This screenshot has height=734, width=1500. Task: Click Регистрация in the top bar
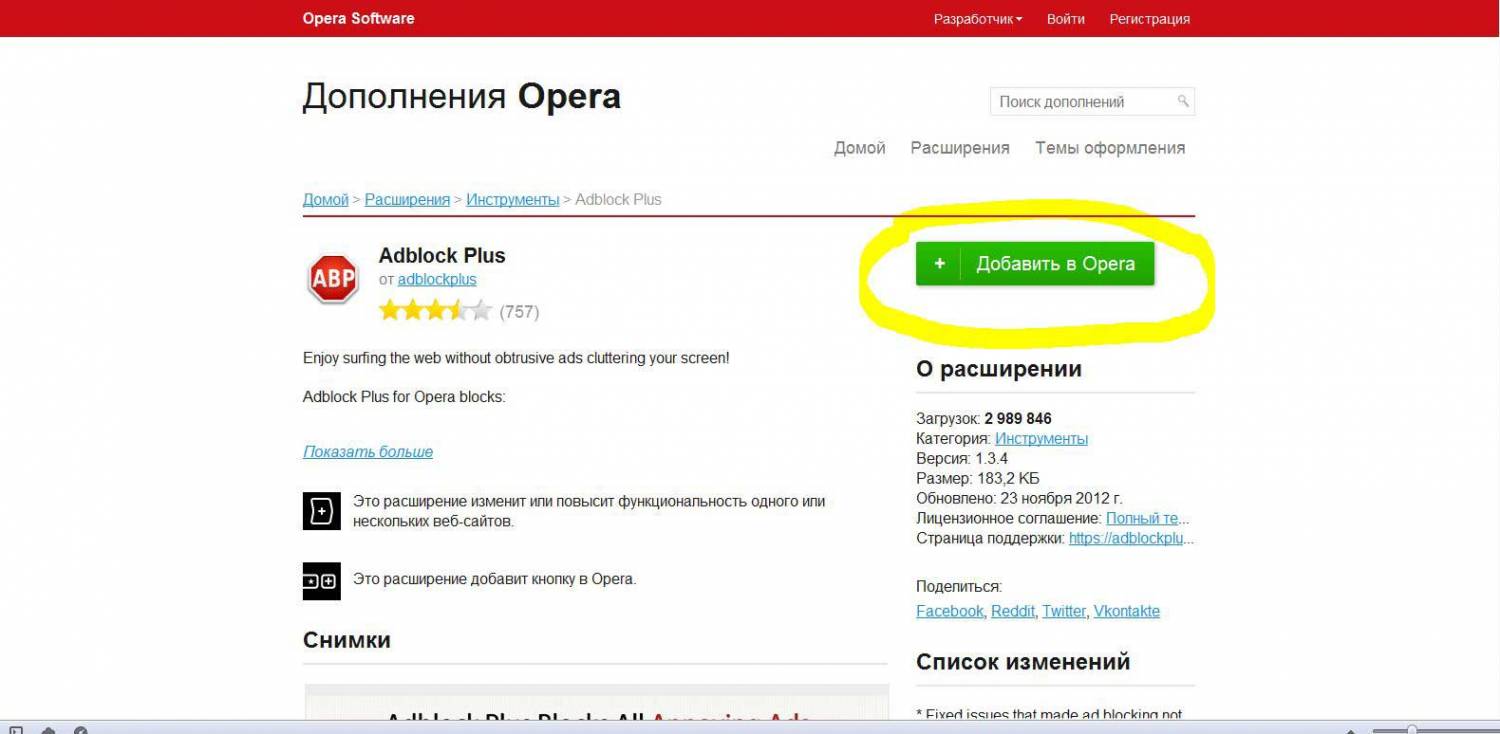tap(1149, 19)
